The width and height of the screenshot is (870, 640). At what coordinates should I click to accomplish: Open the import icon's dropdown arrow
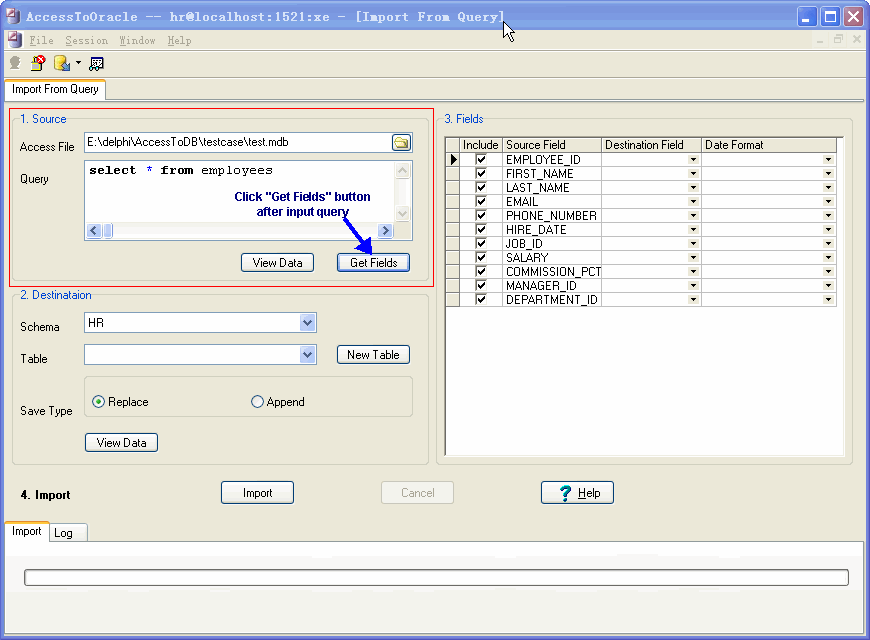[78, 63]
